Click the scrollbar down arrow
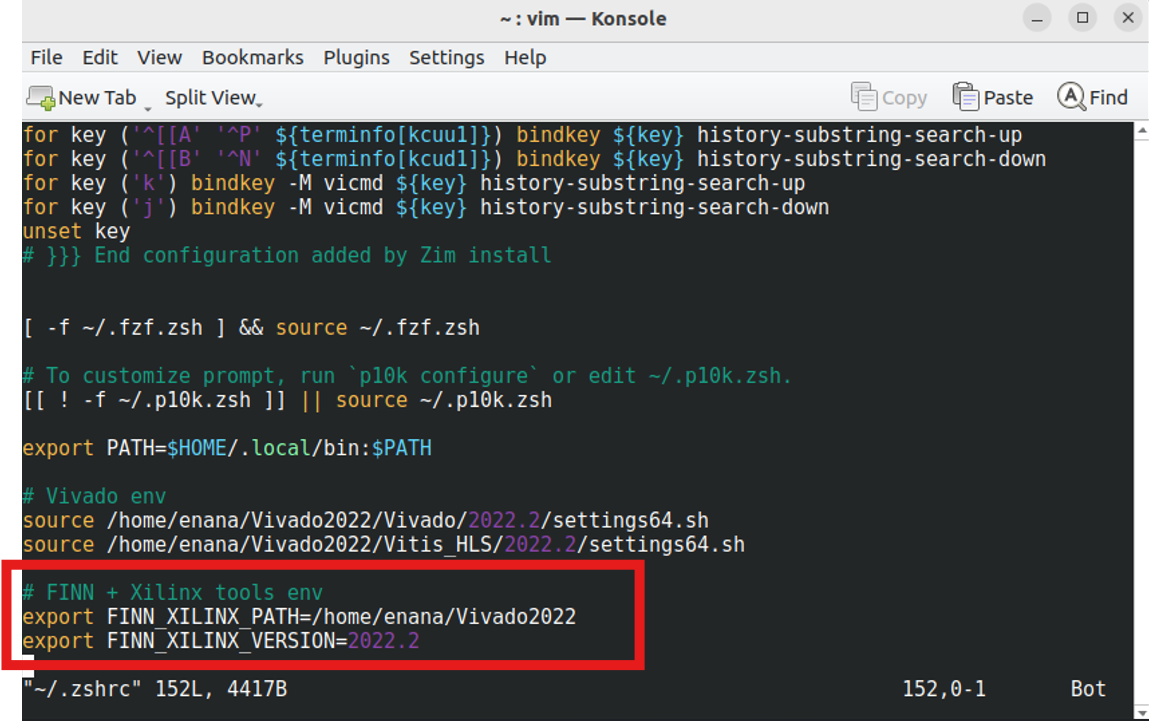Screen dimensions: 1149x721 pyautogui.click(x=1141, y=712)
